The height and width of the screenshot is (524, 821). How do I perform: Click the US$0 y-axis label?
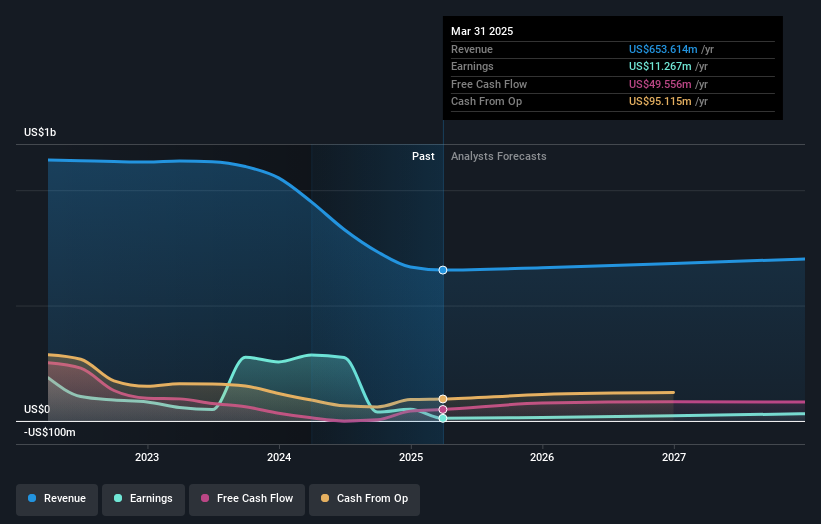tap(37, 409)
